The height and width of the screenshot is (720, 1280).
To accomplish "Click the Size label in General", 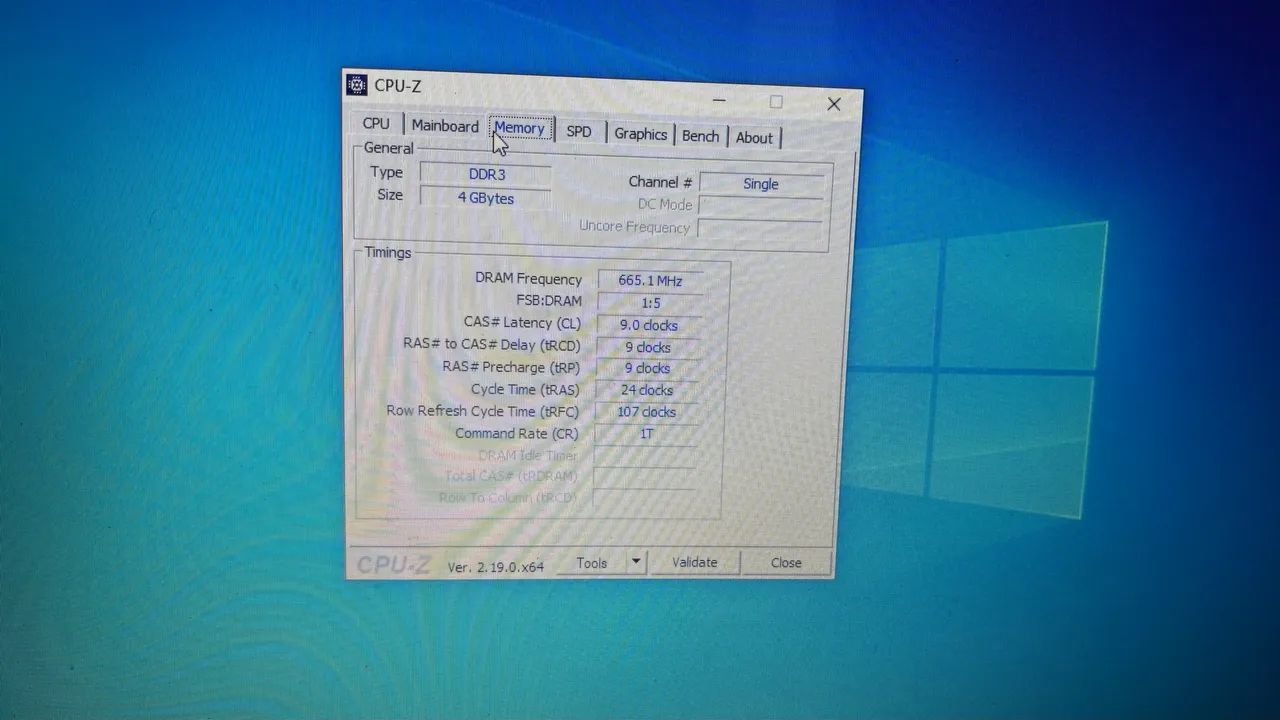I will click(390, 195).
